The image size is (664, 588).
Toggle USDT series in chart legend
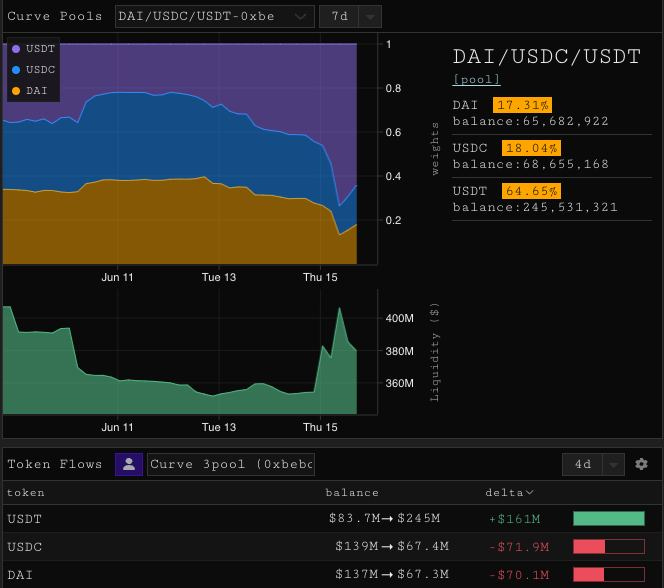[34, 49]
